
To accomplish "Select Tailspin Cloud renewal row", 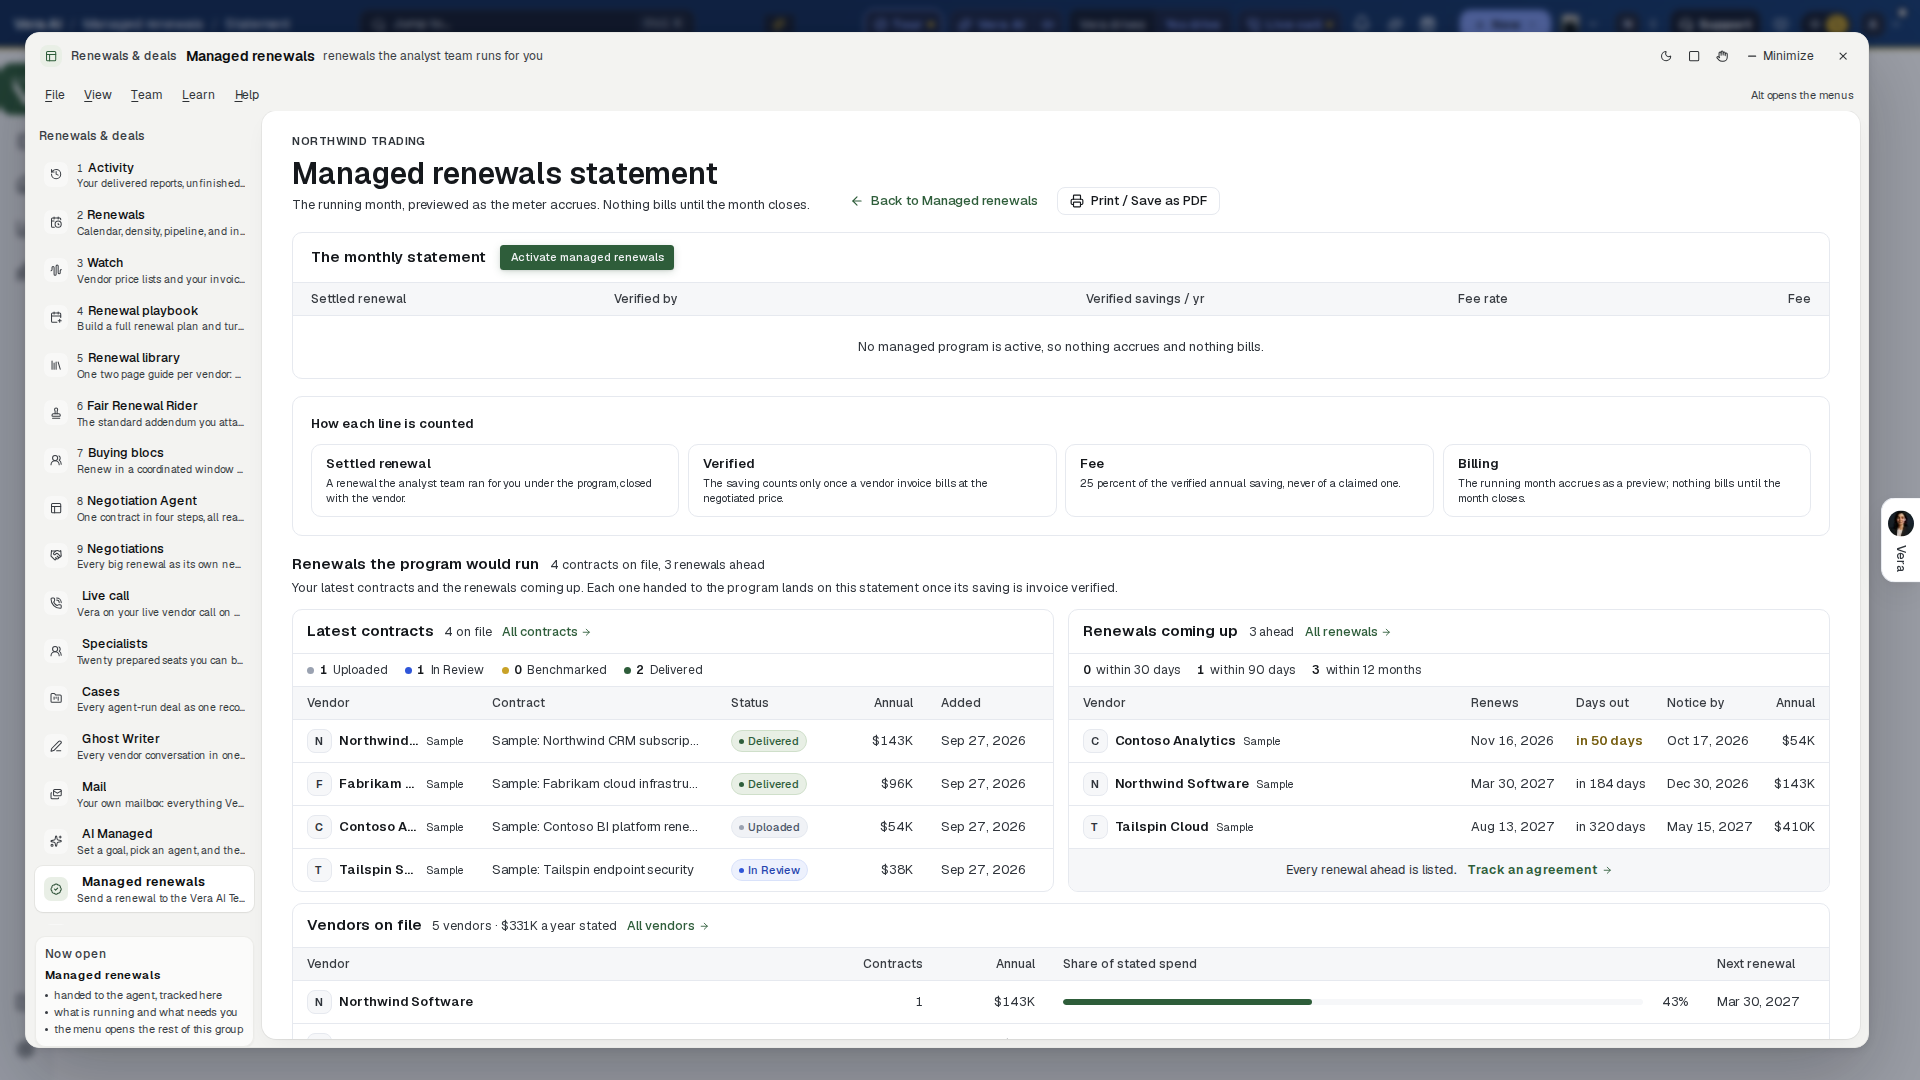I will (x=1448, y=827).
